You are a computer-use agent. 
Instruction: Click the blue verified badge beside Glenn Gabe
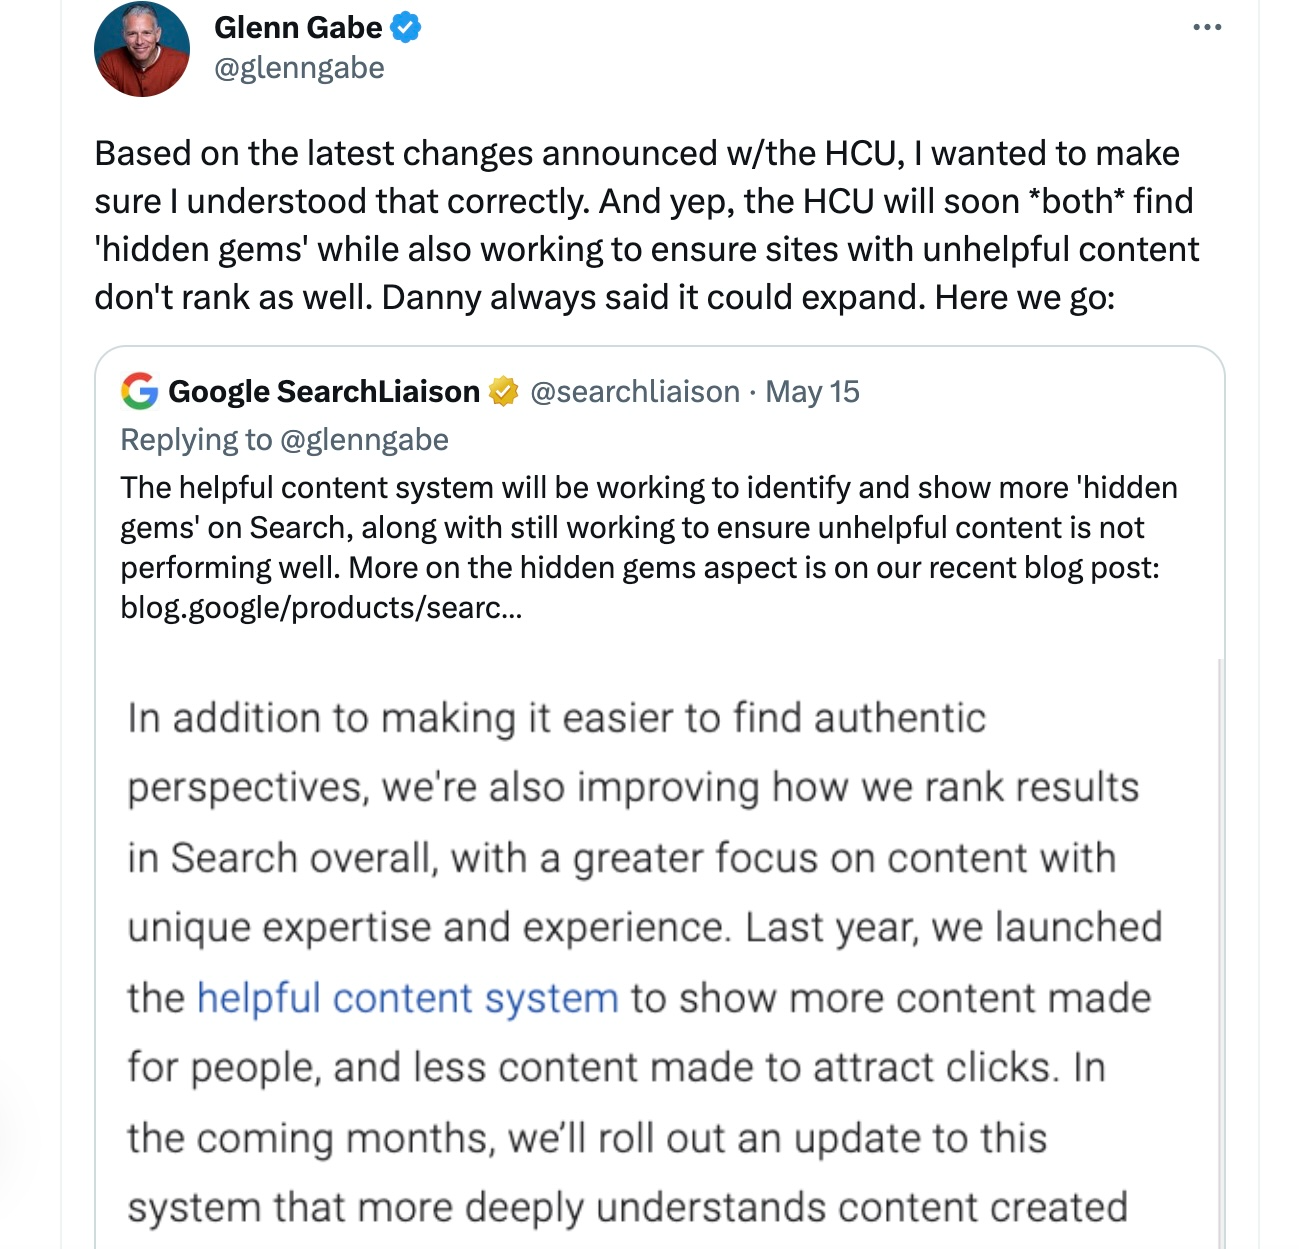[x=404, y=28]
